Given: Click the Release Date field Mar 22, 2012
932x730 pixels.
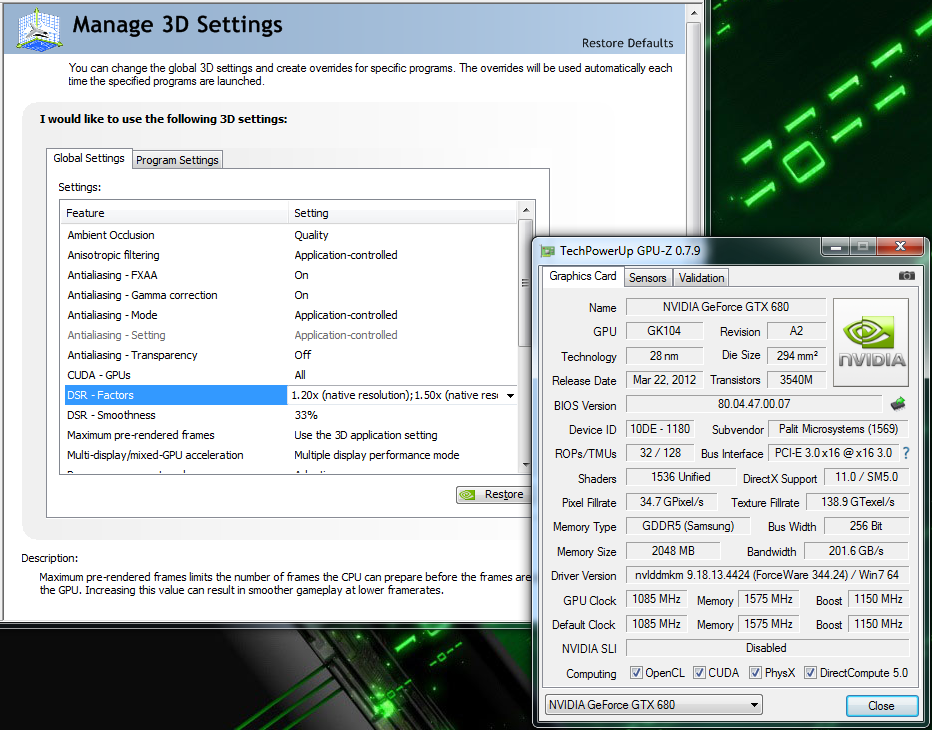Looking at the screenshot, I should point(665,380).
